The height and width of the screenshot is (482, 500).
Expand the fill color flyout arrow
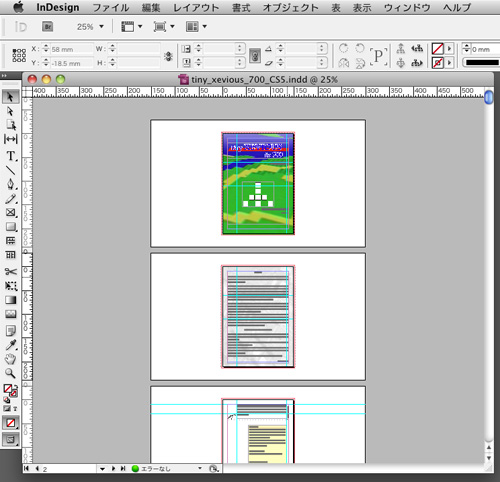tap(449, 49)
